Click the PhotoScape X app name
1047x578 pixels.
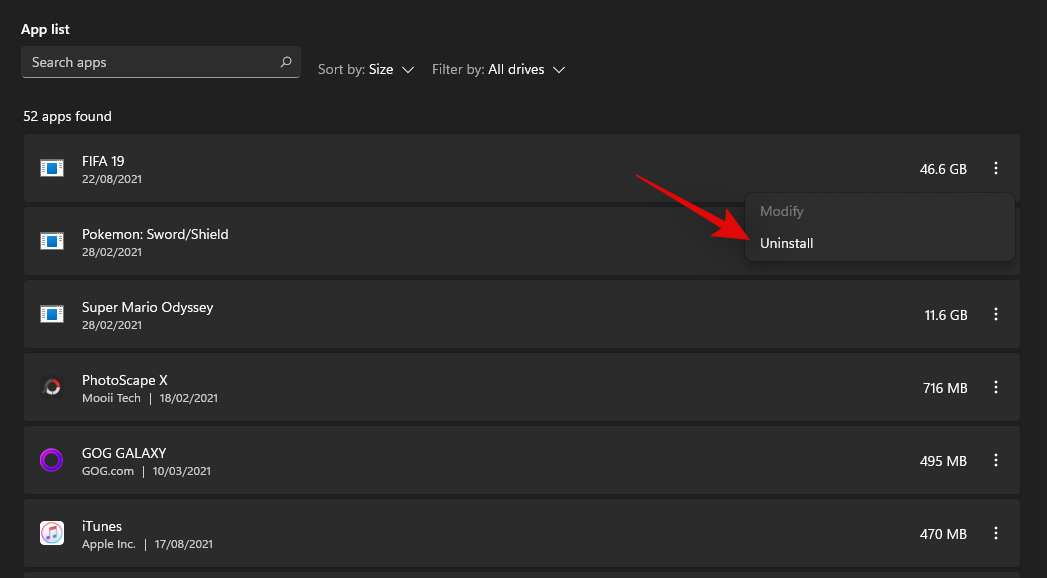pos(125,380)
